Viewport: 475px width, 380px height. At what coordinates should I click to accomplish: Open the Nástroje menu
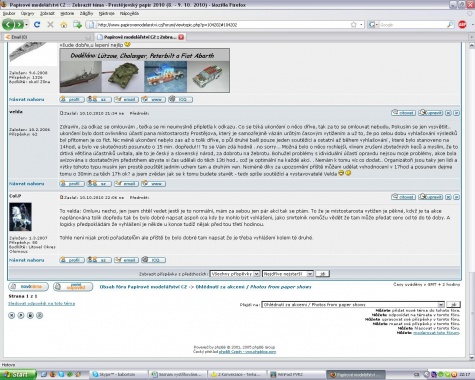point(106,14)
